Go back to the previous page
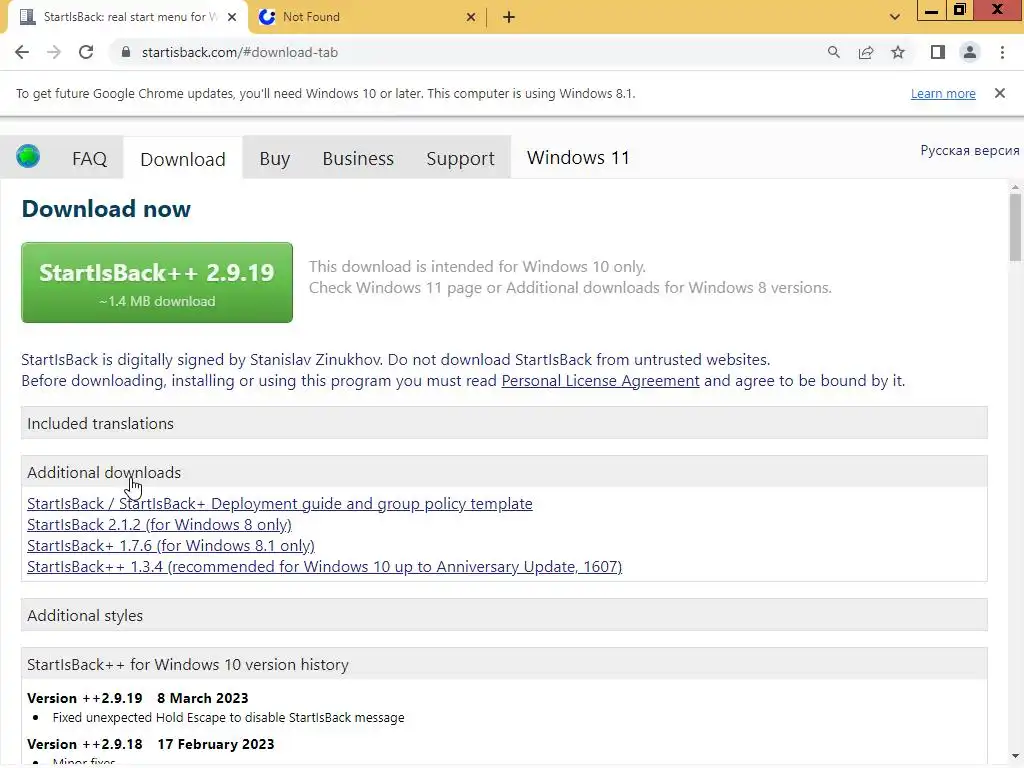The width and height of the screenshot is (1024, 768). click(x=22, y=52)
